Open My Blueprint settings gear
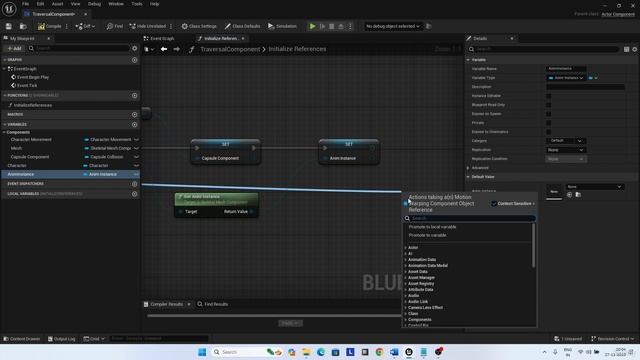 coord(135,48)
